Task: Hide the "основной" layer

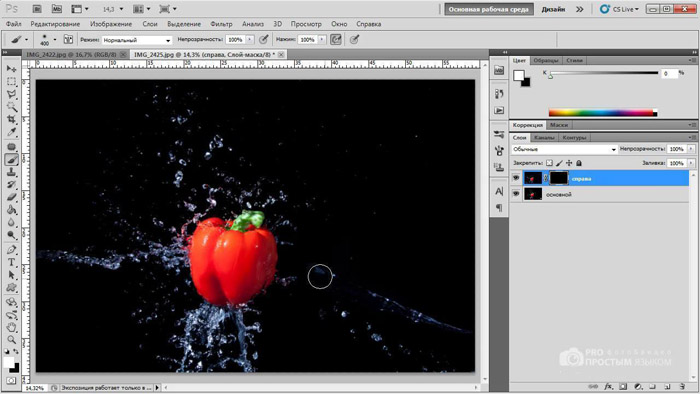Action: click(516, 194)
